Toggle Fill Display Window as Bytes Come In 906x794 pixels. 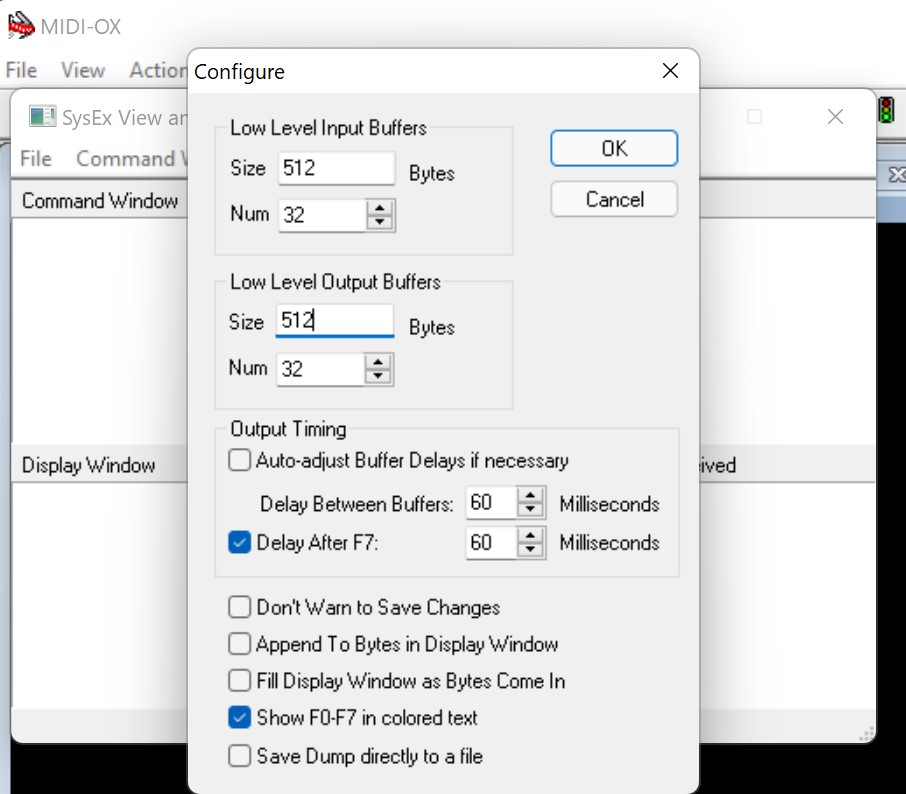point(240,681)
